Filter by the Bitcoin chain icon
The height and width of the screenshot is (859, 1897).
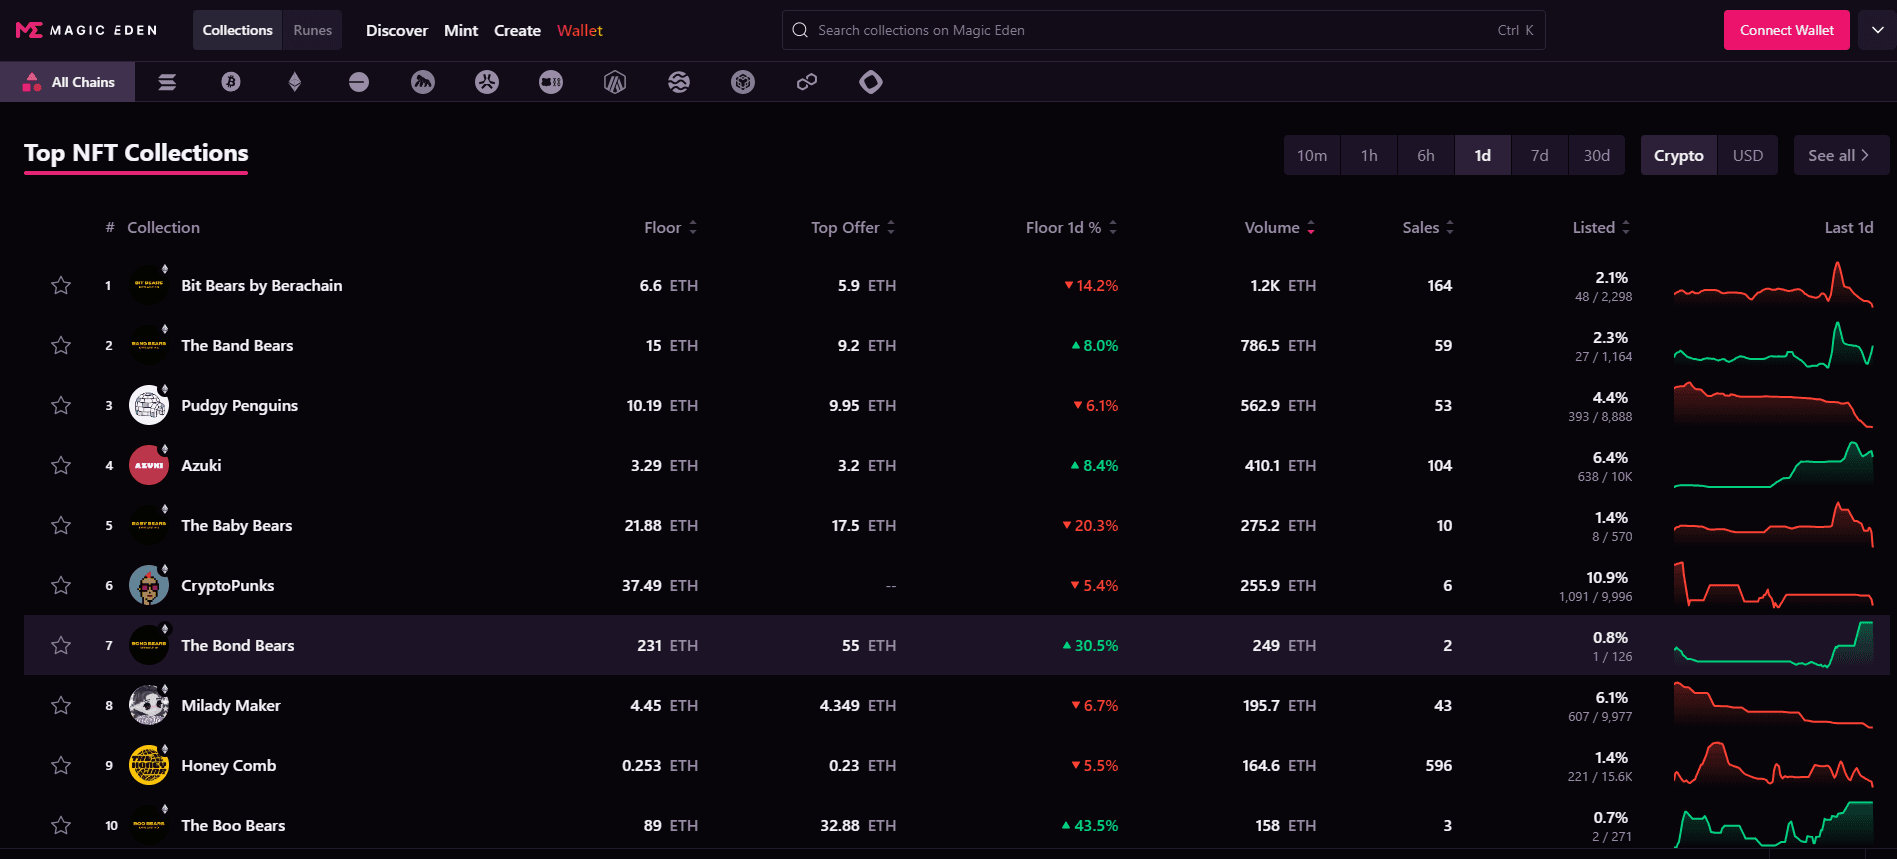[231, 82]
